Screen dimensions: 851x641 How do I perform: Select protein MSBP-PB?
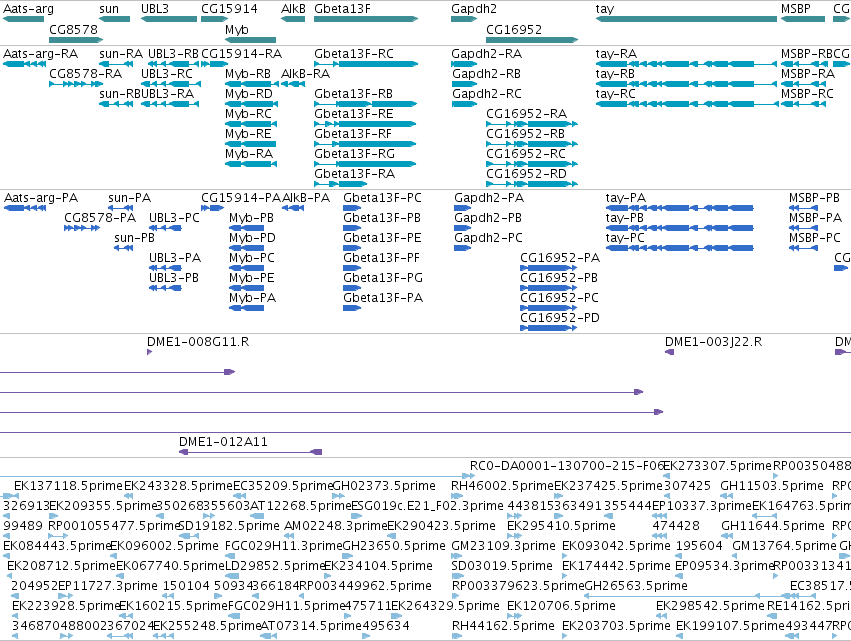[x=803, y=208]
